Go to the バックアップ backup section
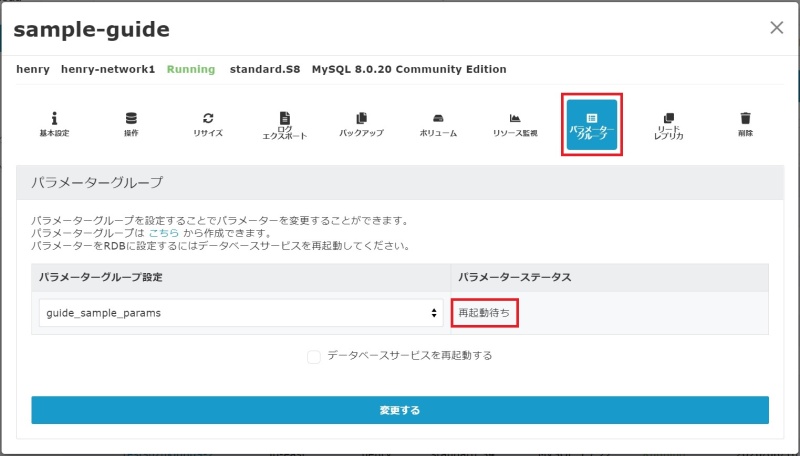The height and width of the screenshot is (456, 800). point(361,124)
